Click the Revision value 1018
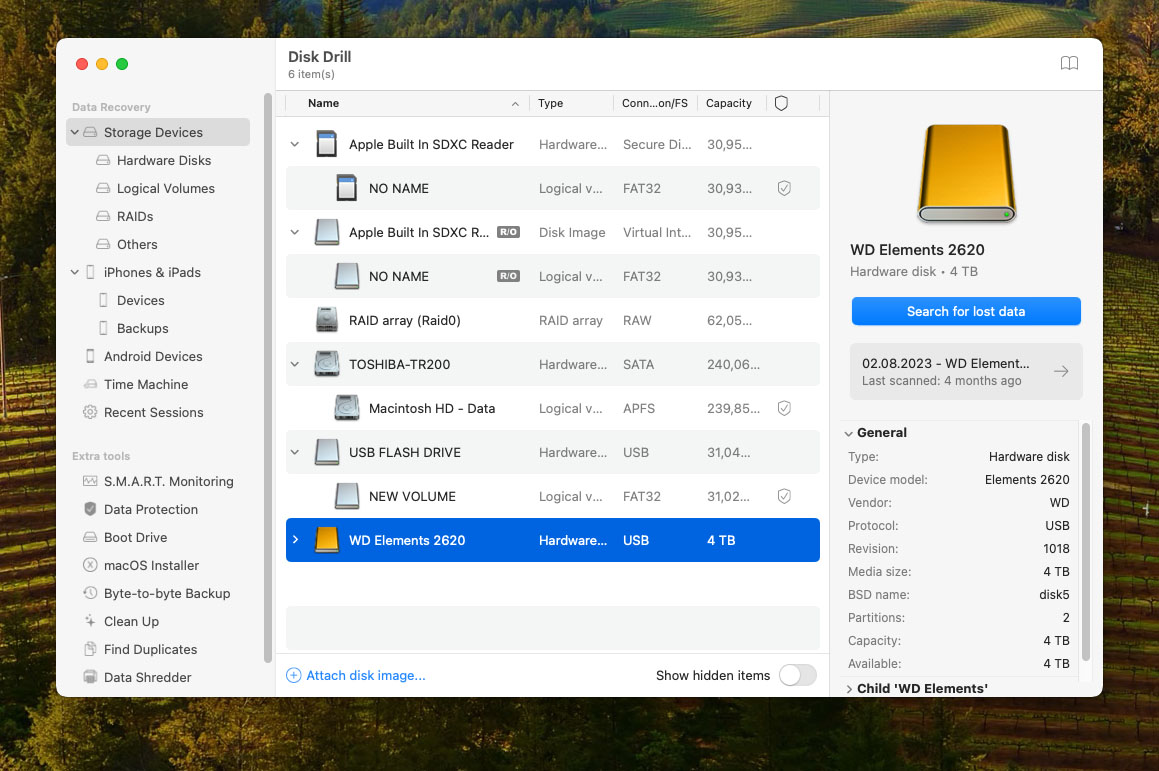 tap(1056, 548)
